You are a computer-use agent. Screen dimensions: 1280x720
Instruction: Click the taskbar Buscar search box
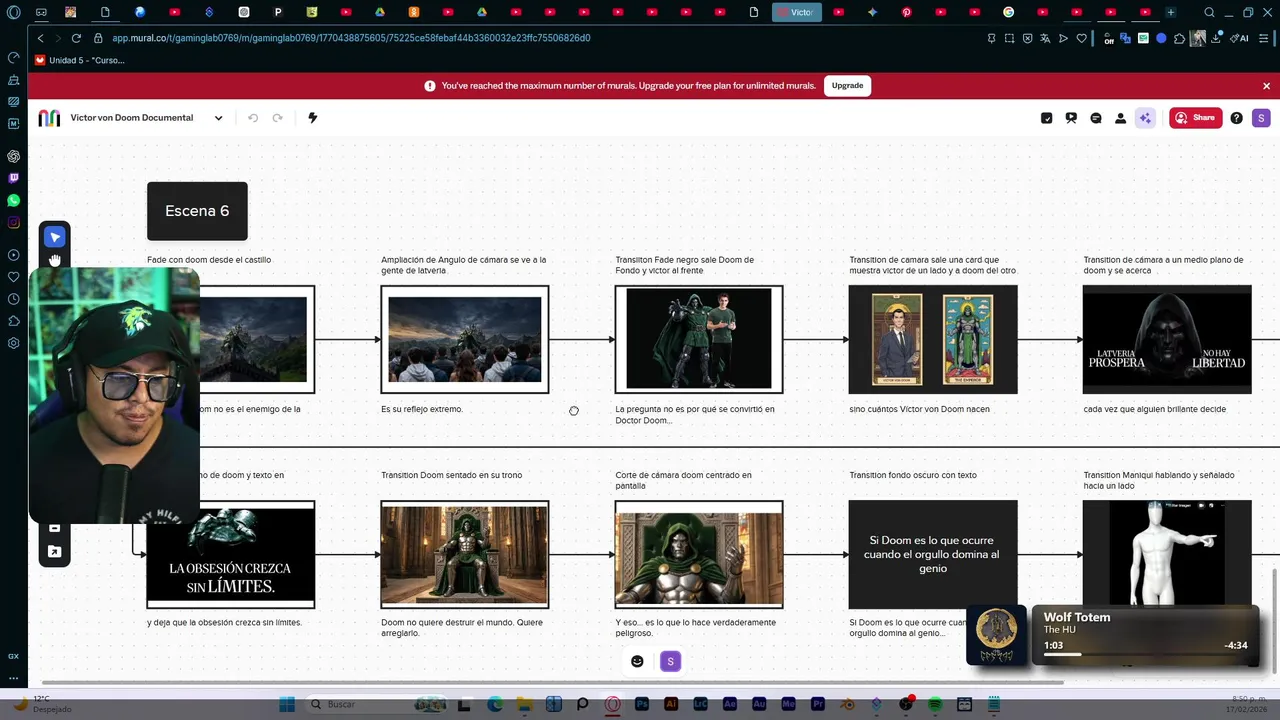[376, 704]
